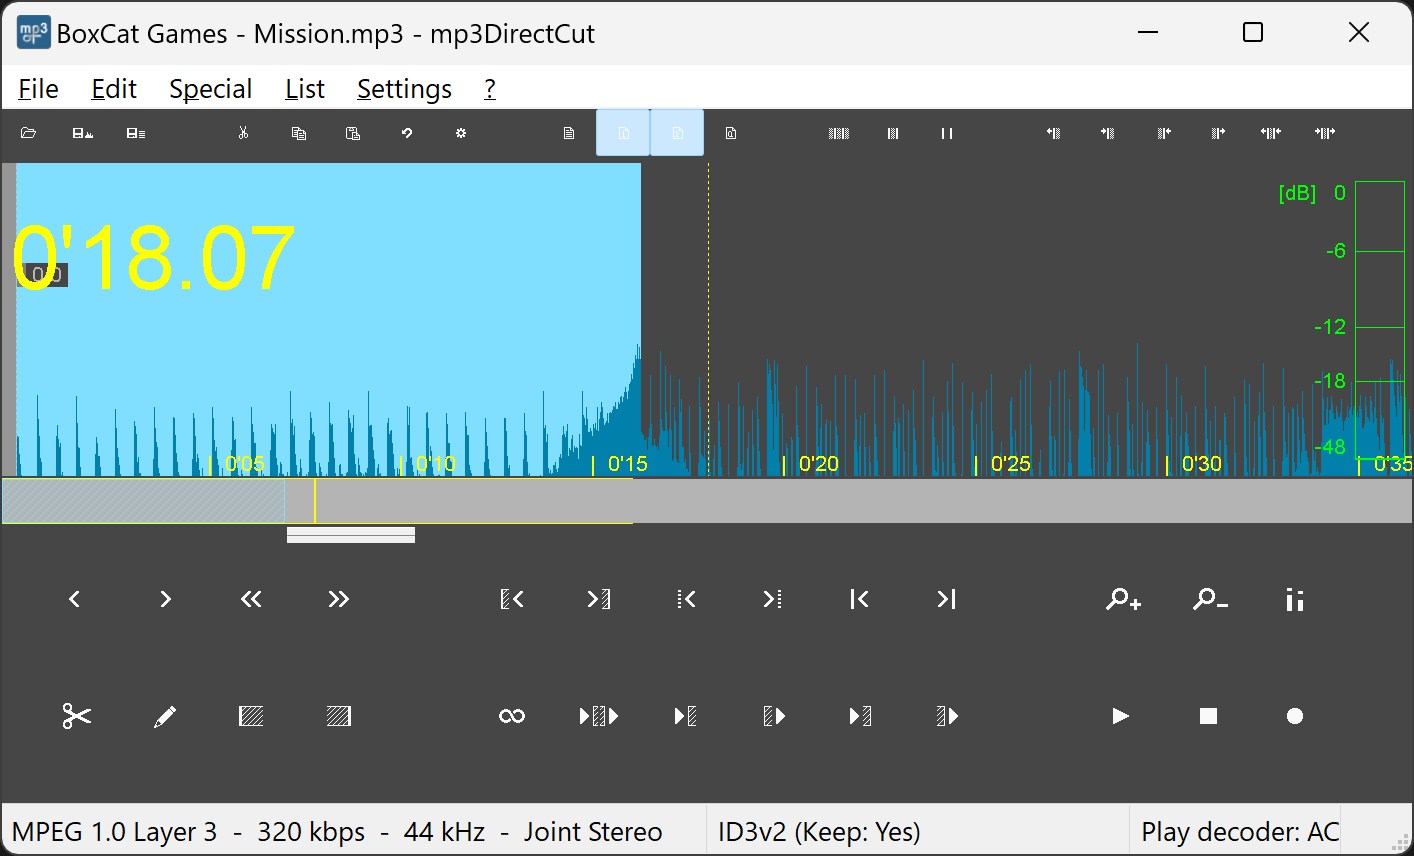Screen dimensions: 1414x856
Task: Click the yellow position marker in the overview bar
Action: pos(315,501)
